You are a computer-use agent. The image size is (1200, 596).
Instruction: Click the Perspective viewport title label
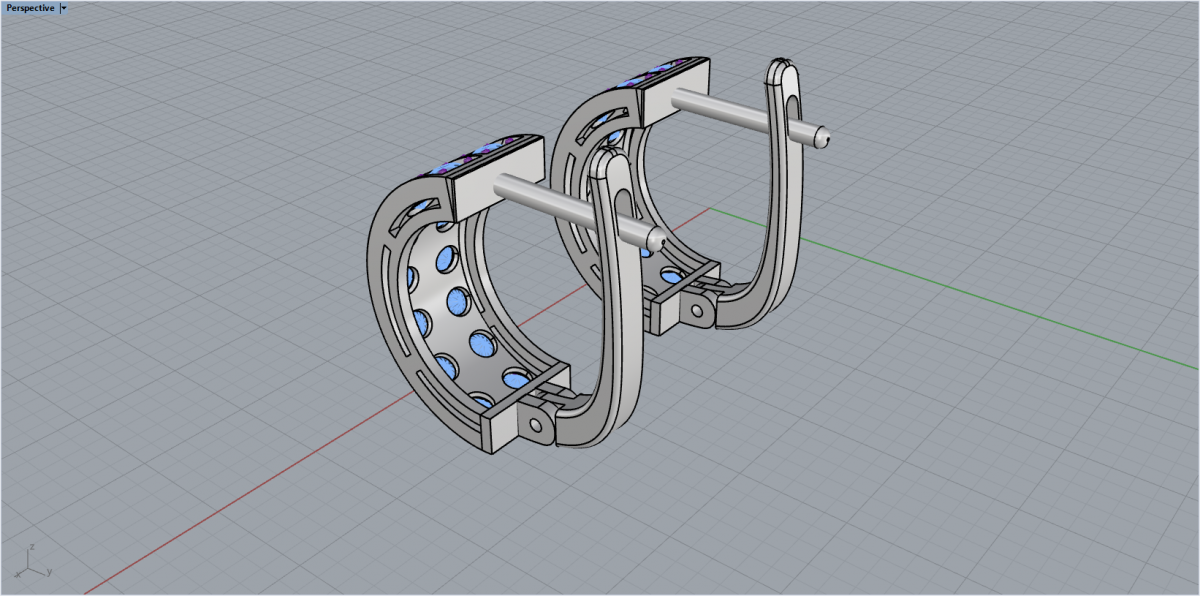30,8
